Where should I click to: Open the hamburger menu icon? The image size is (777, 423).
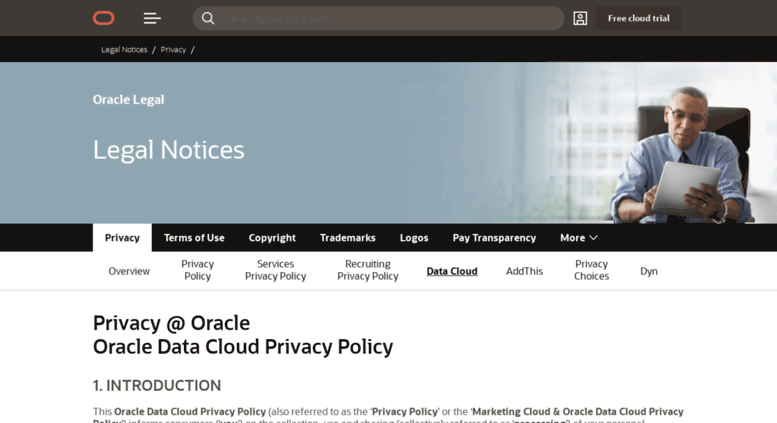pyautogui.click(x=152, y=18)
